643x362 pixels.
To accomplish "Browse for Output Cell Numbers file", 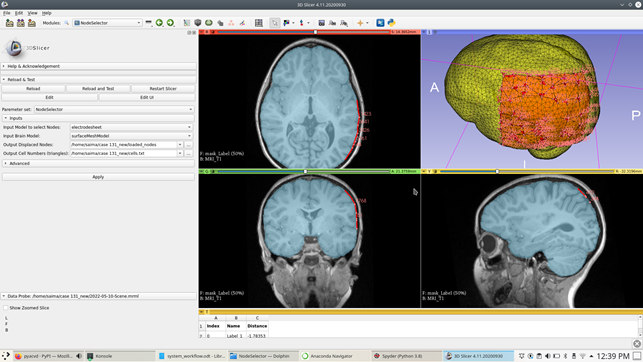I will (x=189, y=153).
